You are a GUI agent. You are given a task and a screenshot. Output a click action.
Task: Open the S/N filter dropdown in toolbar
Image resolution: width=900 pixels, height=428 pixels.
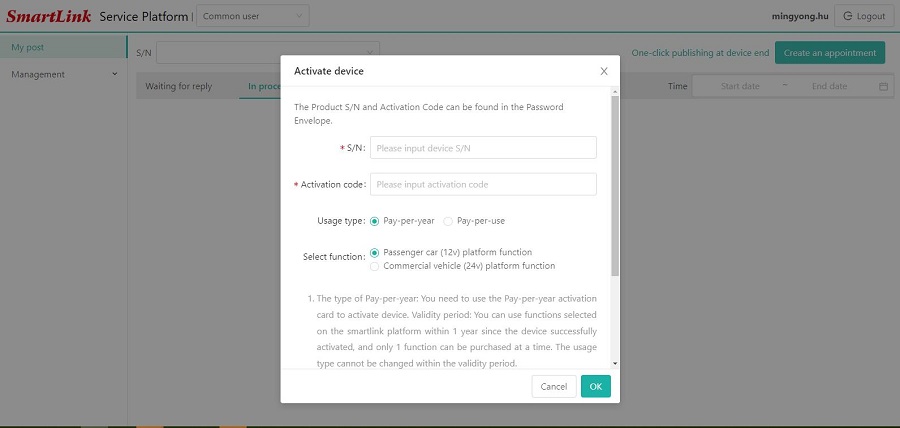tap(268, 52)
